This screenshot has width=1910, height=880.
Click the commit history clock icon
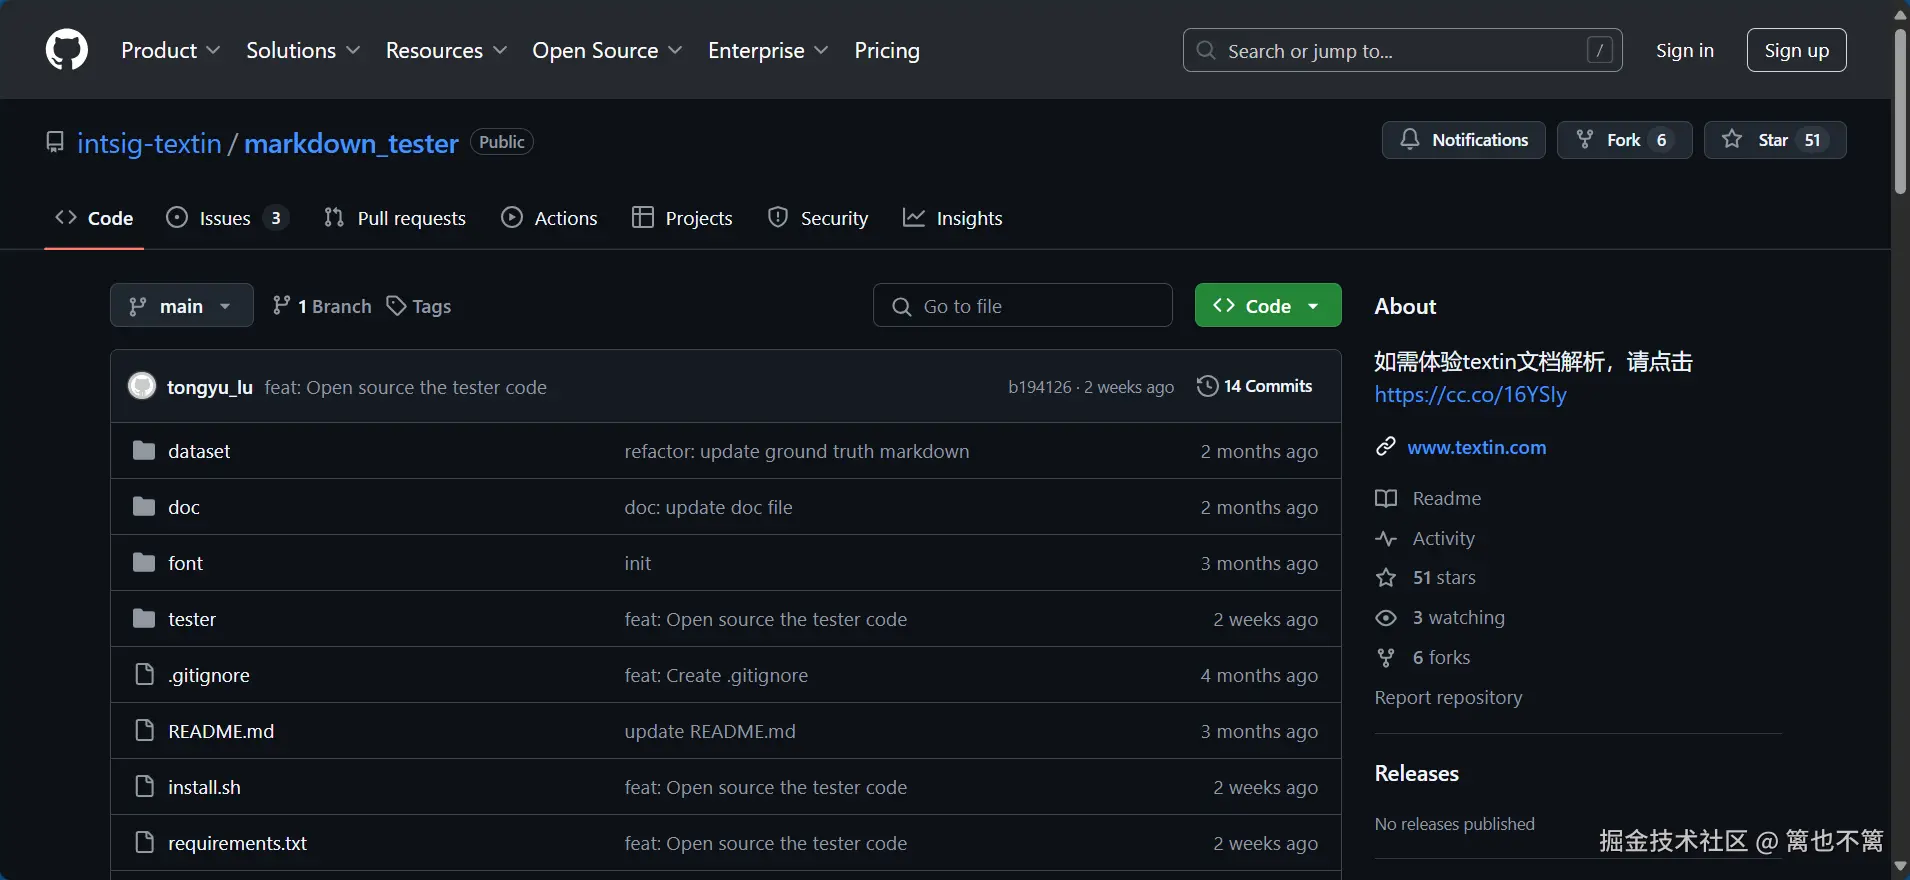click(x=1207, y=386)
